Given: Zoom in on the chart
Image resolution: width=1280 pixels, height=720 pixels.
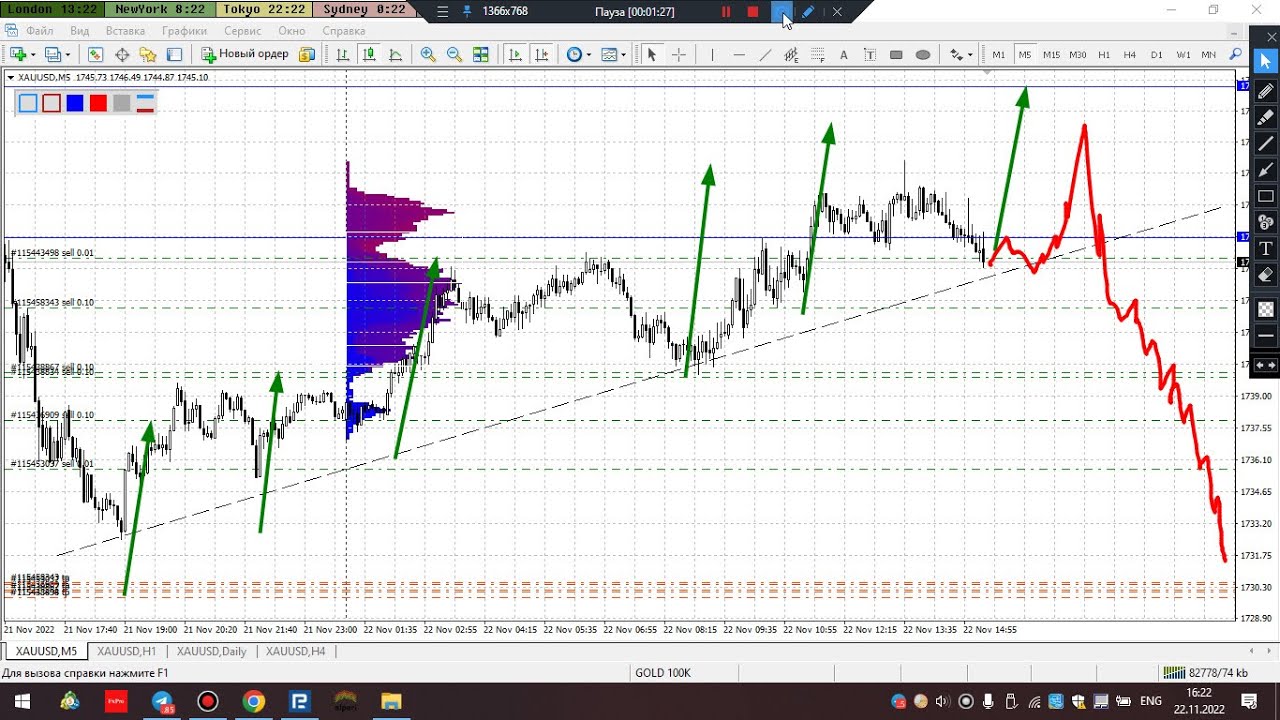Looking at the screenshot, I should tap(428, 54).
